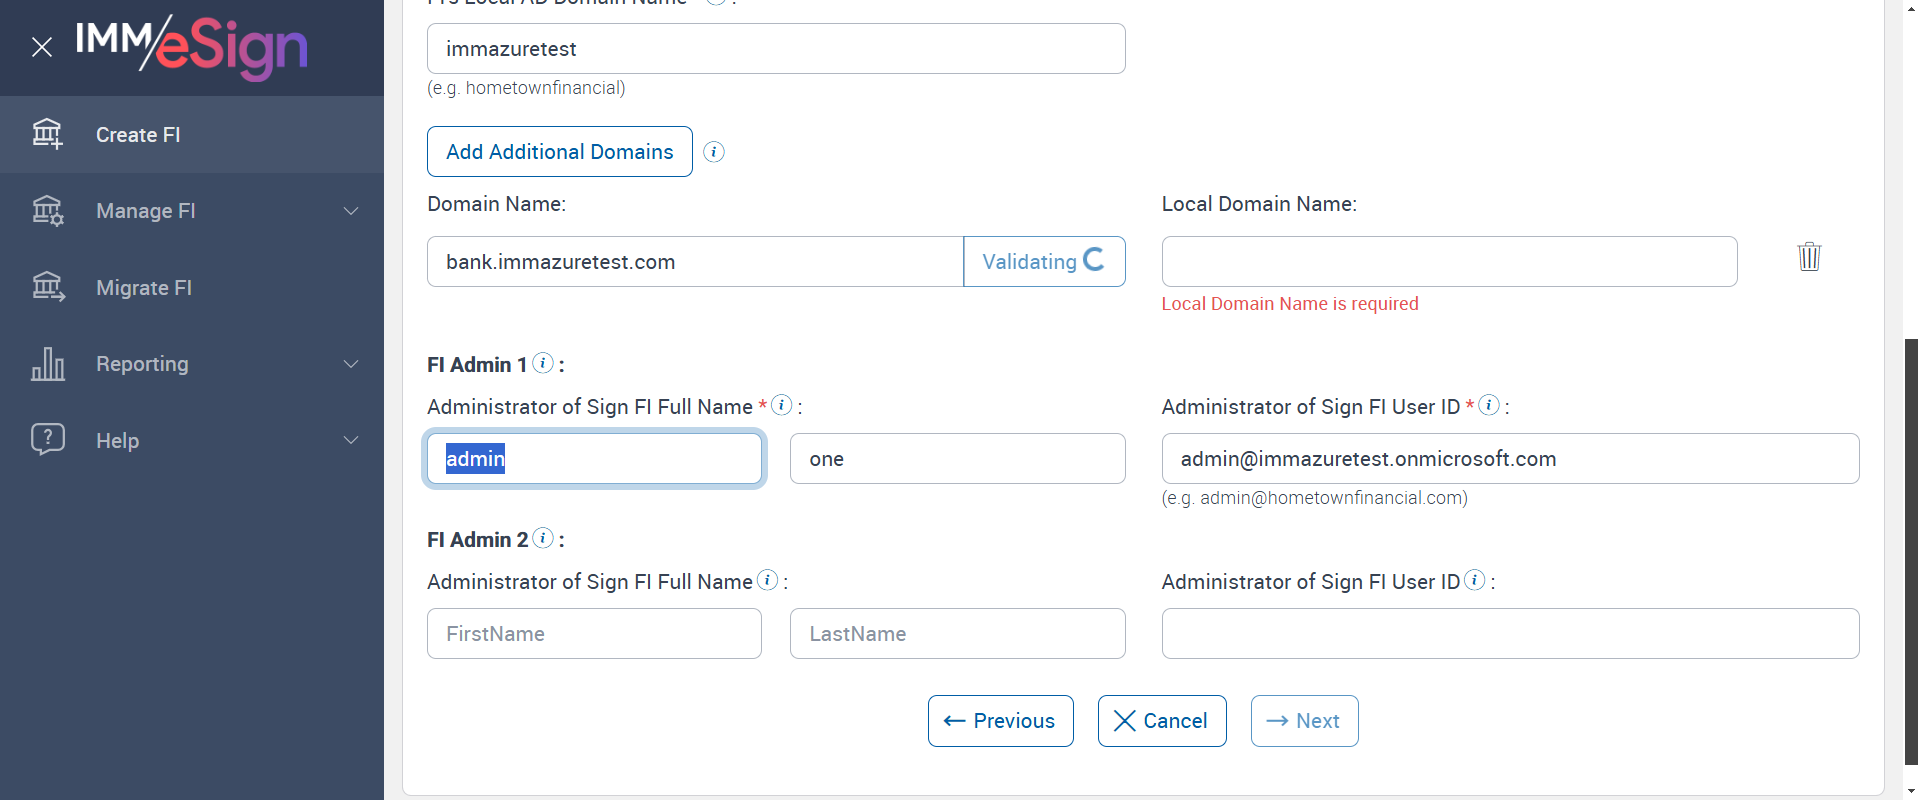Open Create FI in the sidebar

point(138,135)
